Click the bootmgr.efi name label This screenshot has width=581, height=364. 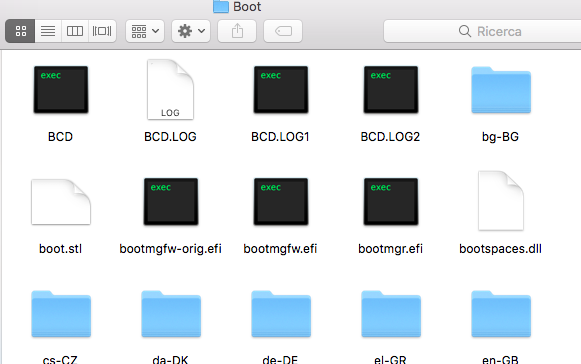390,249
